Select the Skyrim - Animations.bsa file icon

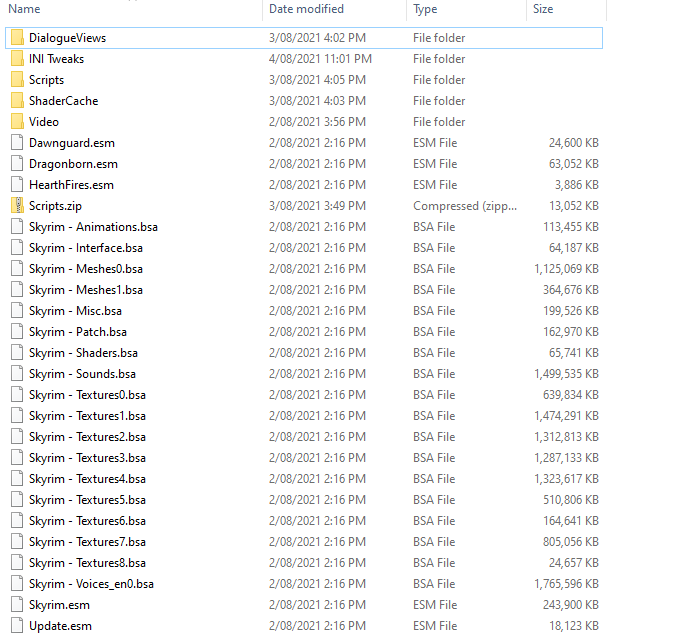click(17, 227)
